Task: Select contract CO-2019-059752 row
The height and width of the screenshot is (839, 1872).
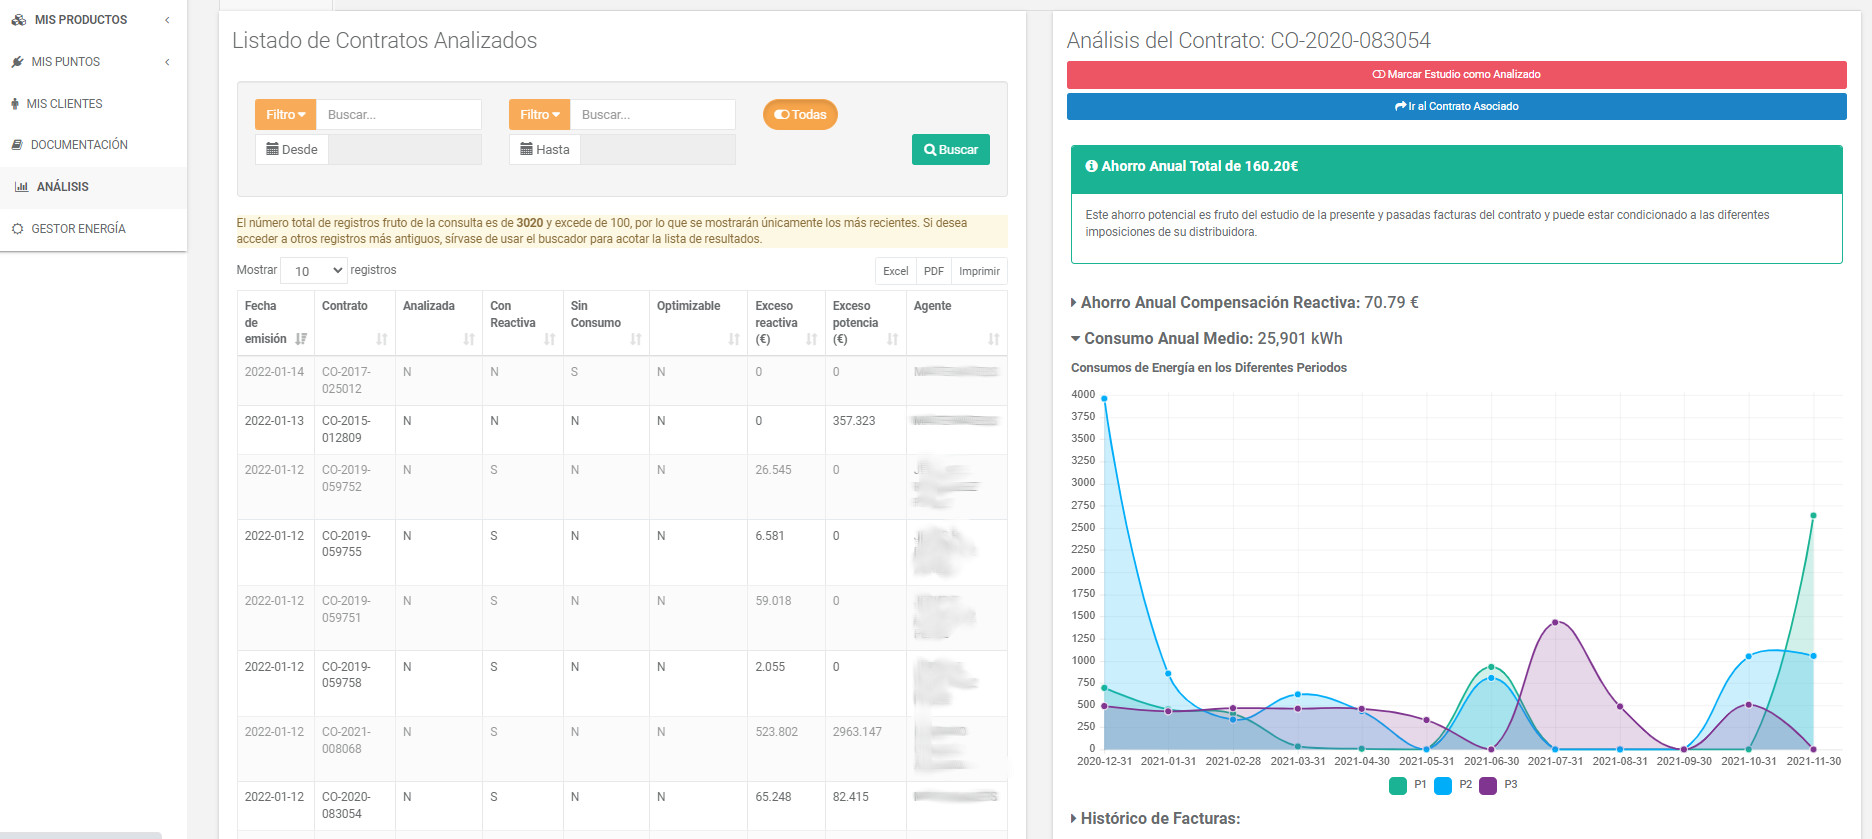Action: (622, 487)
